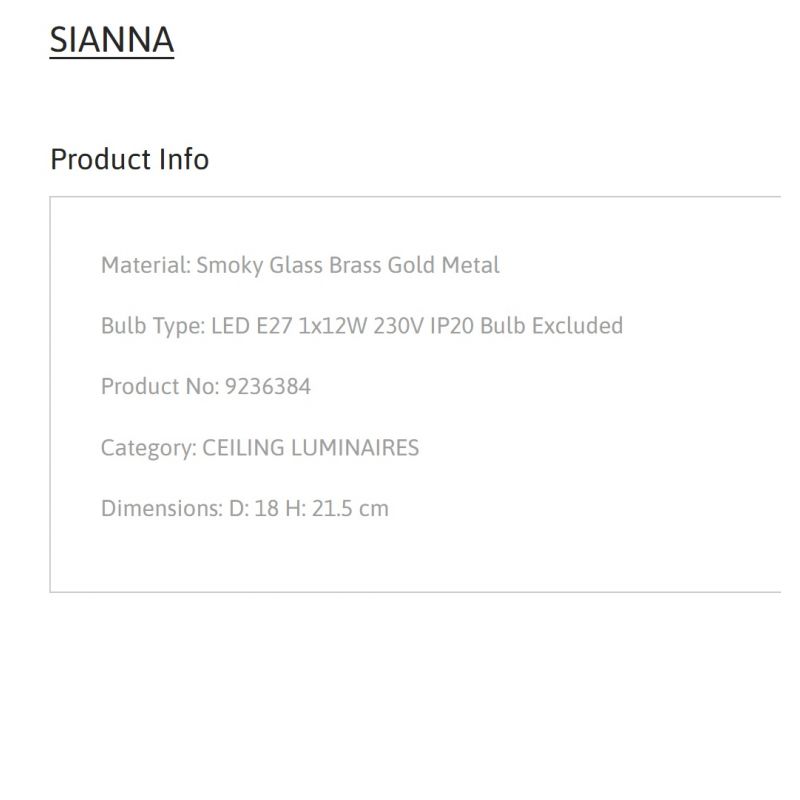Click the Category label text
Image resolution: width=800 pixels, height=800 pixels.
(149, 448)
